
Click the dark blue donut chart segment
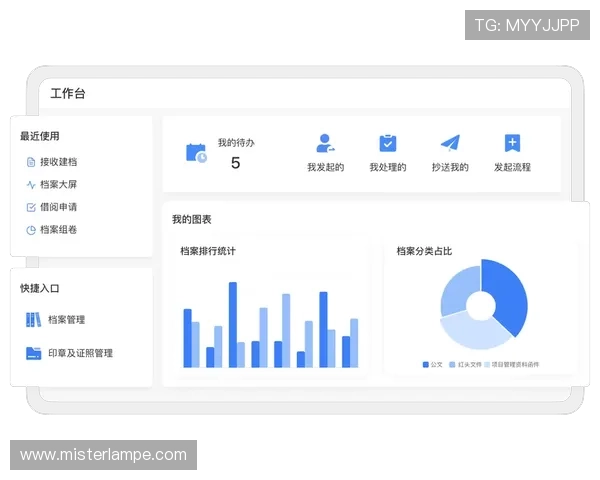[507, 297]
